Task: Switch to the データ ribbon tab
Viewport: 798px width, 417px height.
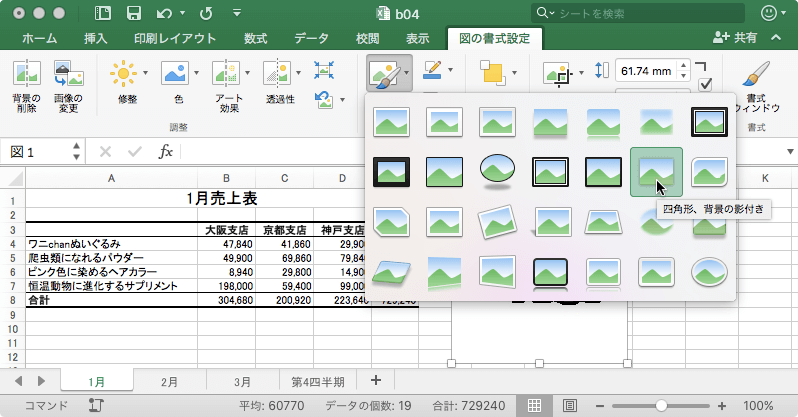Action: (311, 38)
